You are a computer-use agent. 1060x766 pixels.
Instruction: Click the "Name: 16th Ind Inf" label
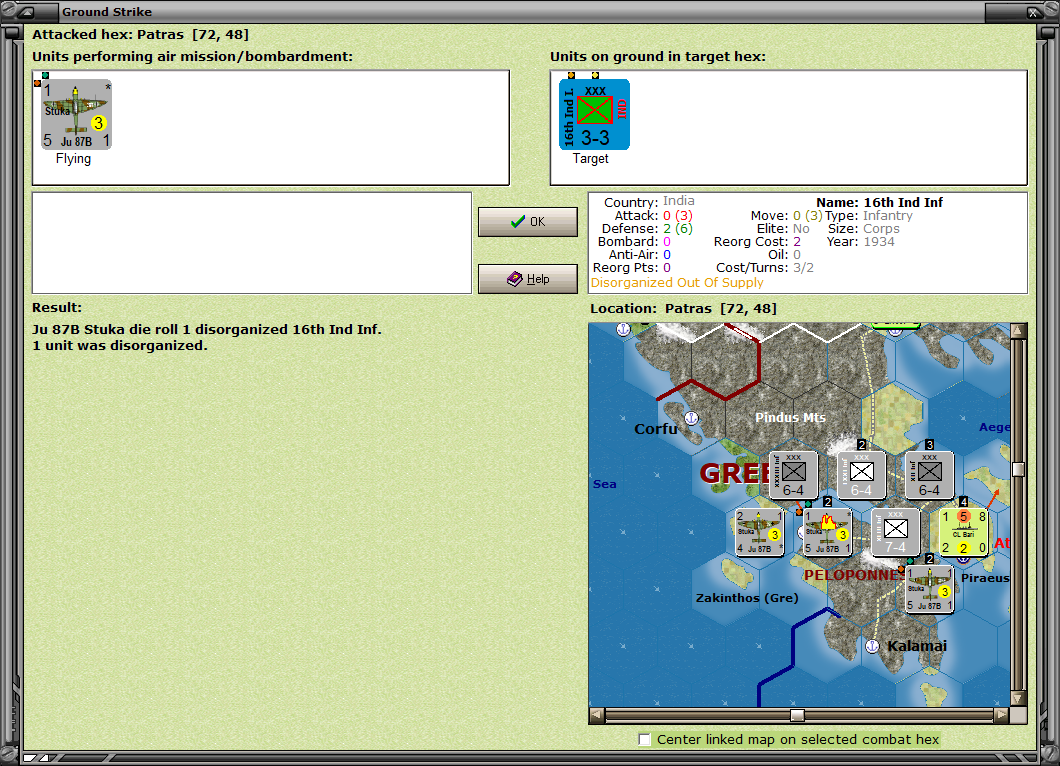coord(879,202)
